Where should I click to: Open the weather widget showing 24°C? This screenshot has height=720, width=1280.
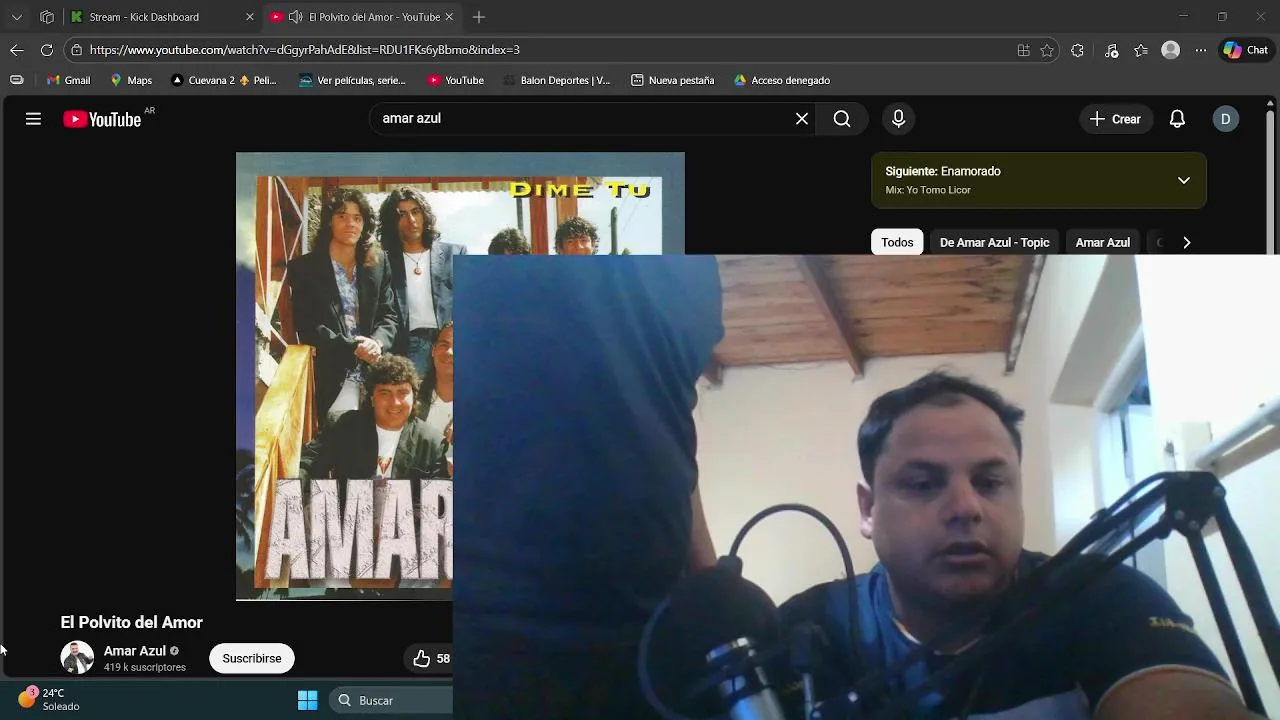[x=48, y=699]
